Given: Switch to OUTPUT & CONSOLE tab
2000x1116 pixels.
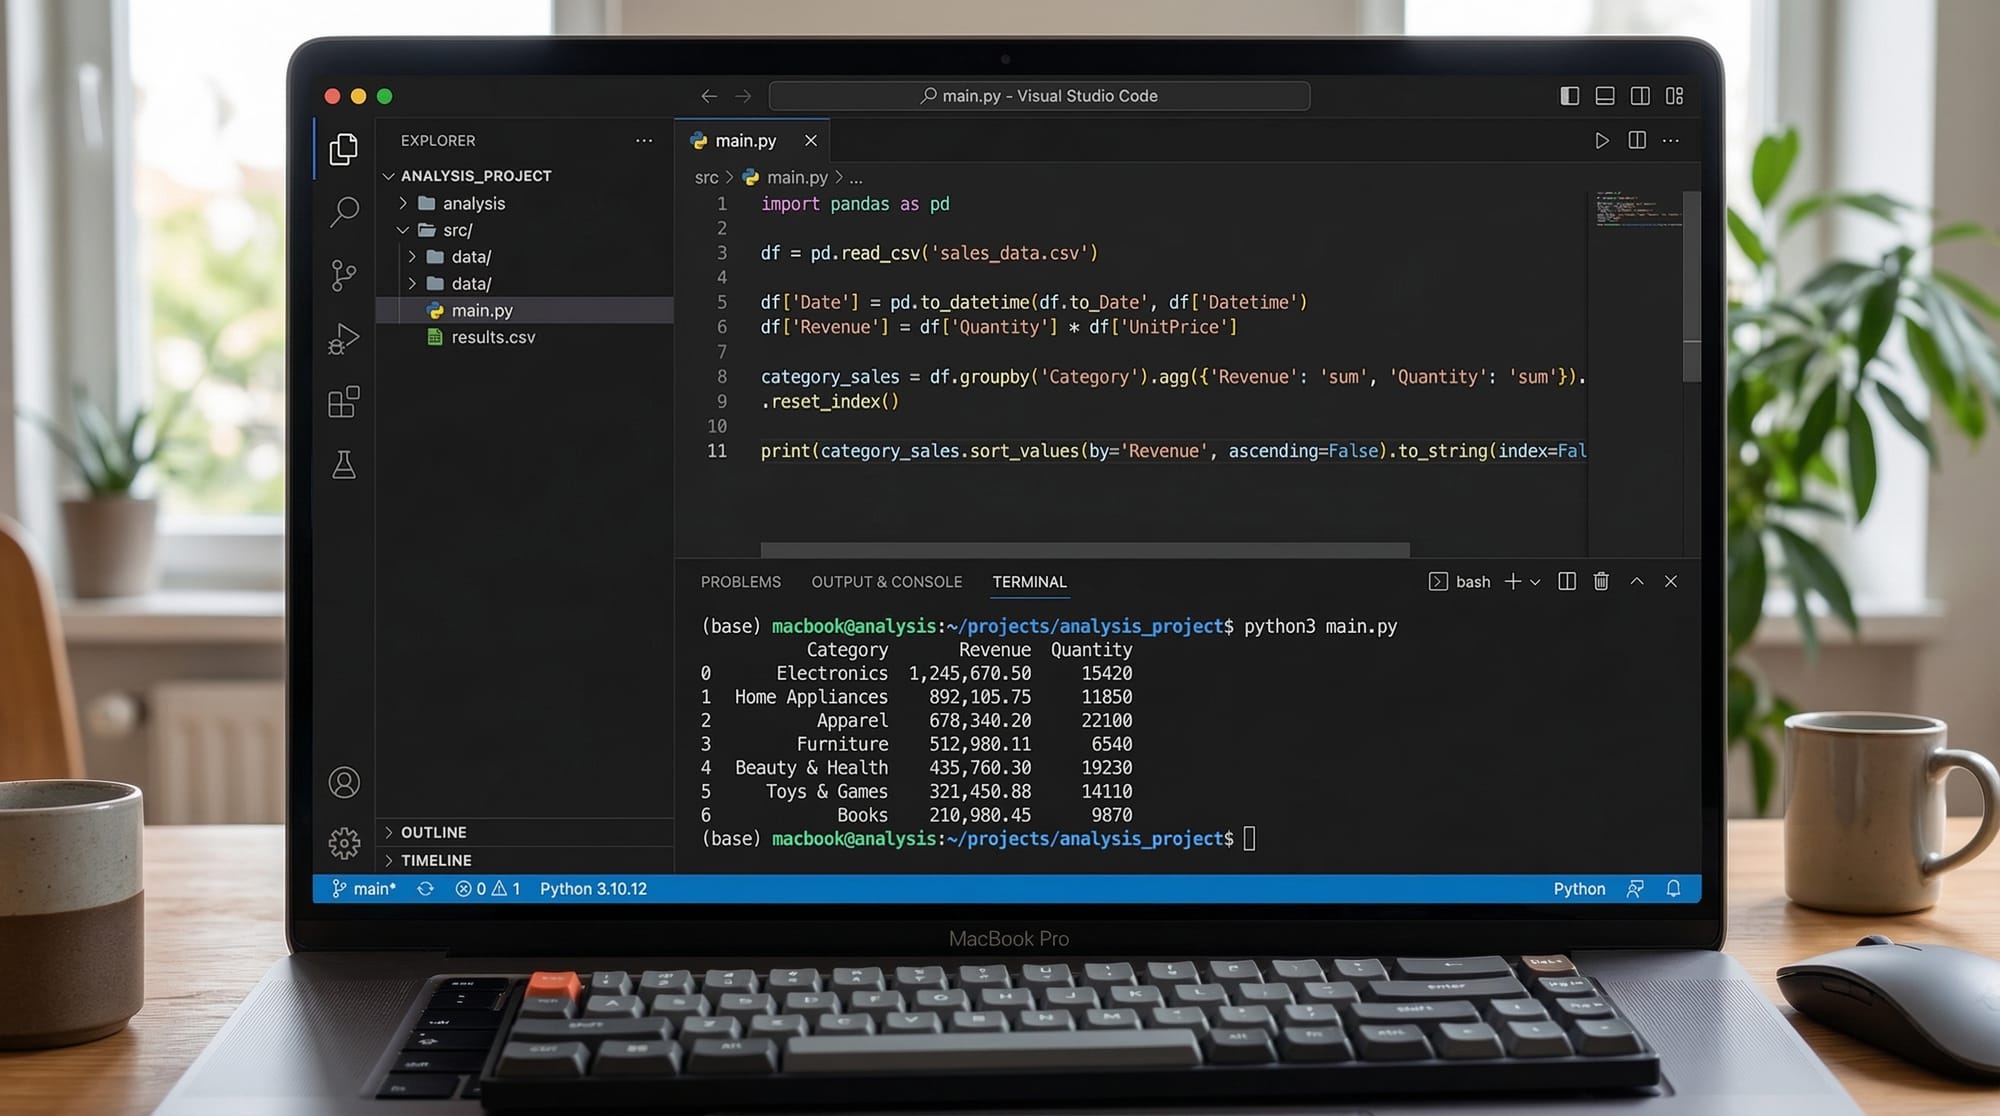Looking at the screenshot, I should coord(886,582).
